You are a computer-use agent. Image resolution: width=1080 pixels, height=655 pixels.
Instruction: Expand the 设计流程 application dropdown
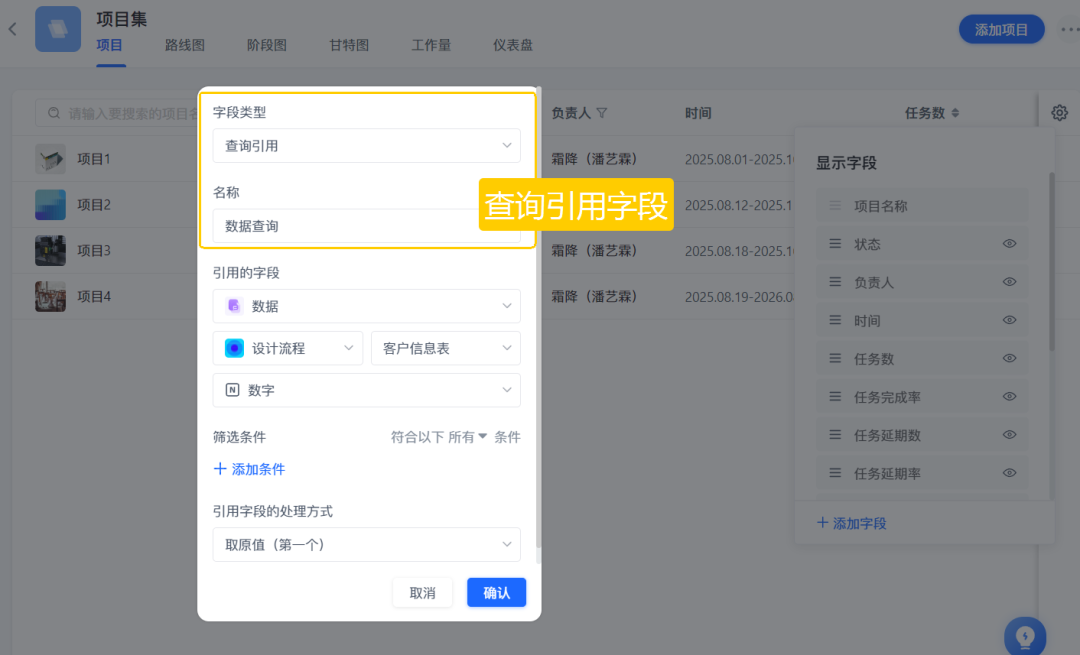(x=287, y=348)
